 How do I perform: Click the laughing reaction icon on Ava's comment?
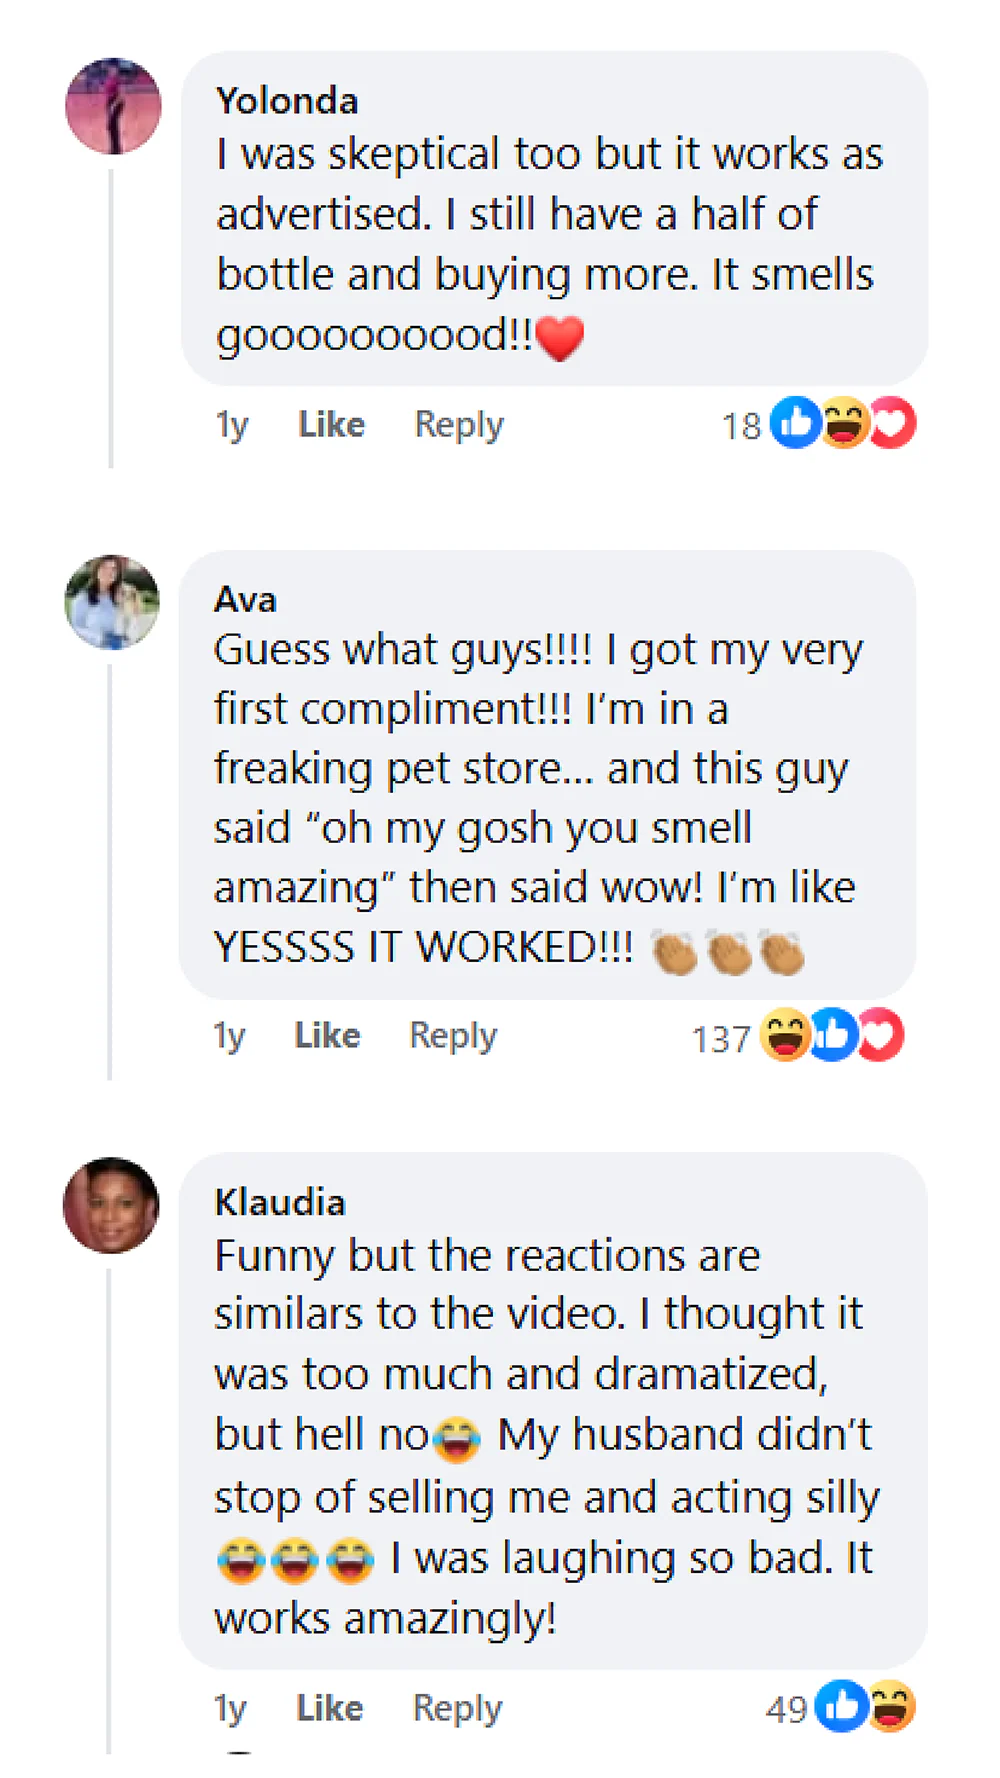tap(785, 1035)
